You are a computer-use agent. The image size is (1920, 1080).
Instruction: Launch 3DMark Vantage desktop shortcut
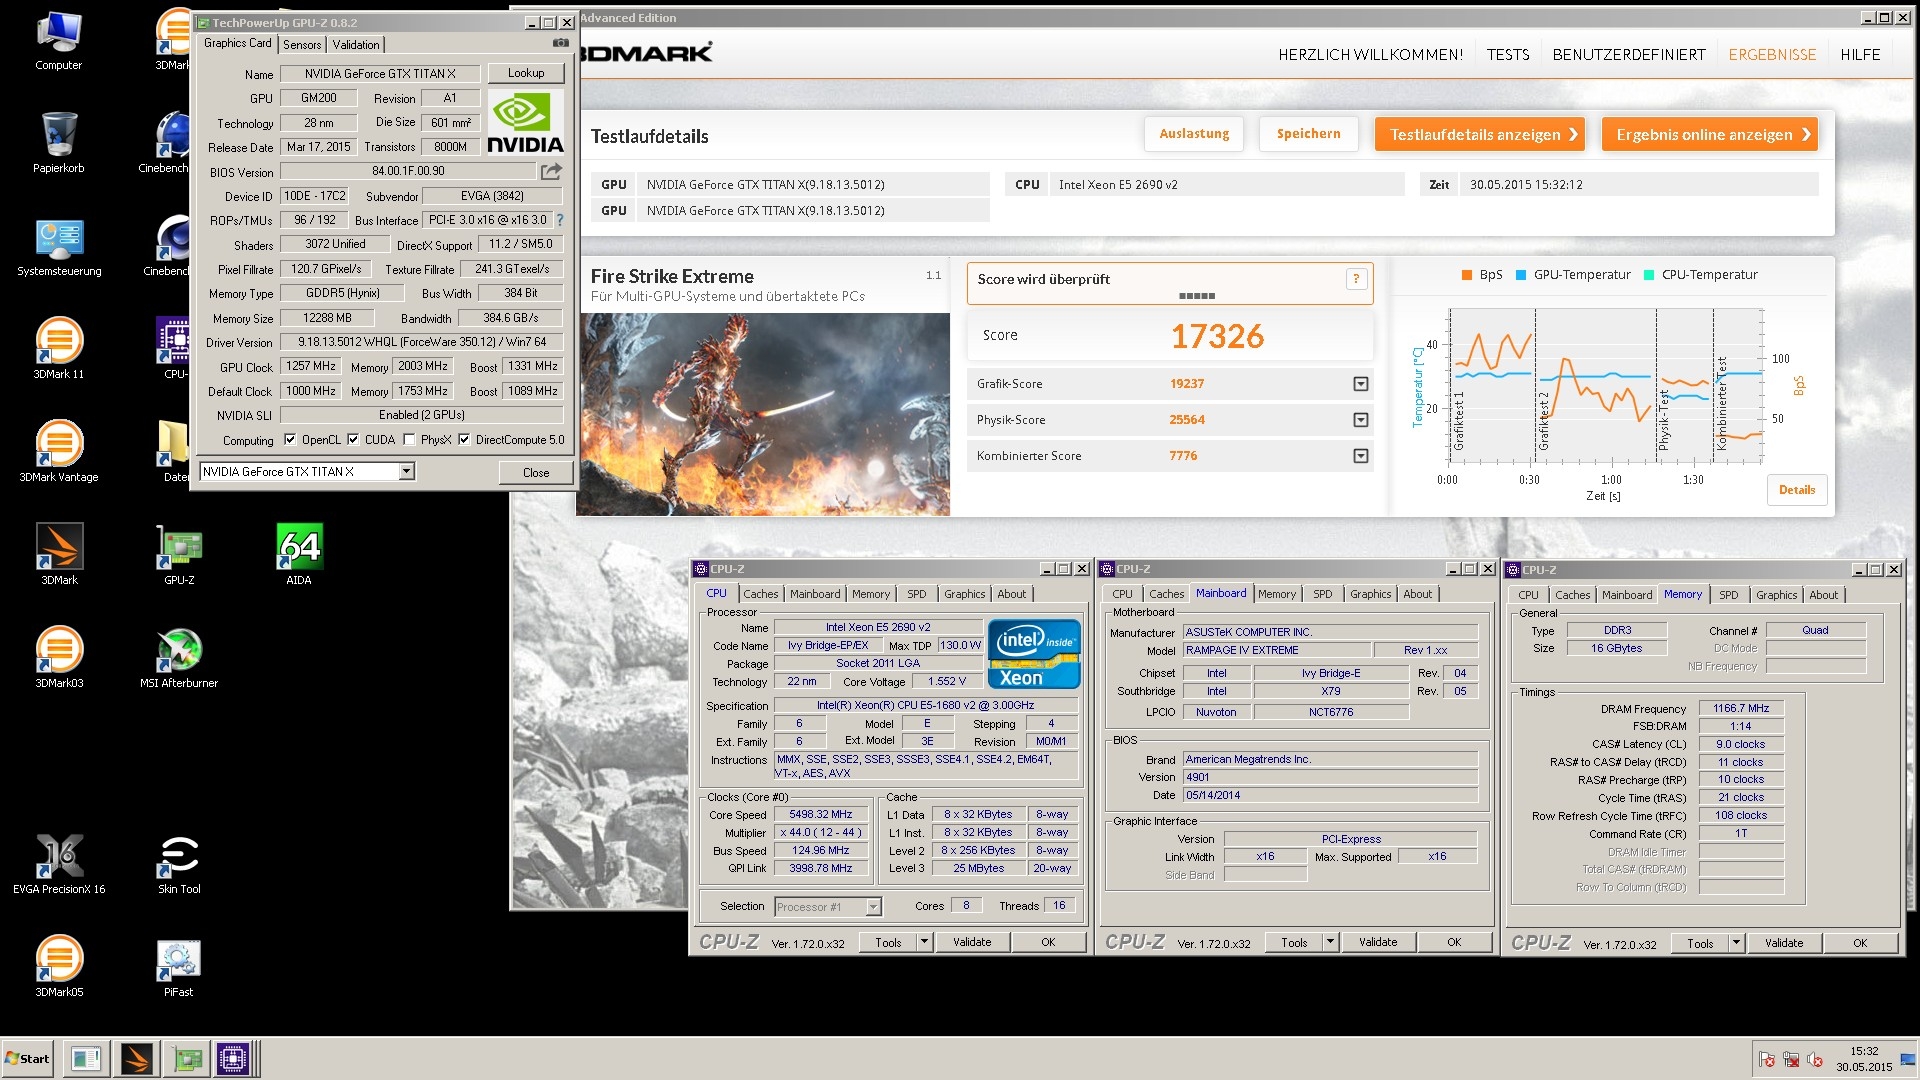click(x=59, y=450)
